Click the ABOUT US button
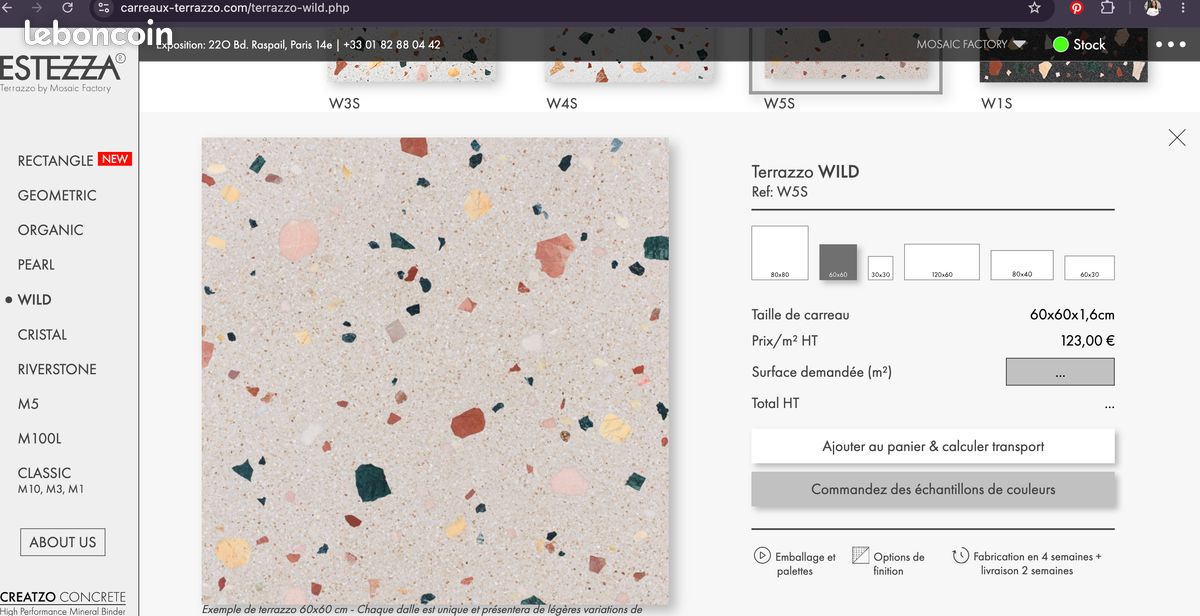 tap(63, 542)
